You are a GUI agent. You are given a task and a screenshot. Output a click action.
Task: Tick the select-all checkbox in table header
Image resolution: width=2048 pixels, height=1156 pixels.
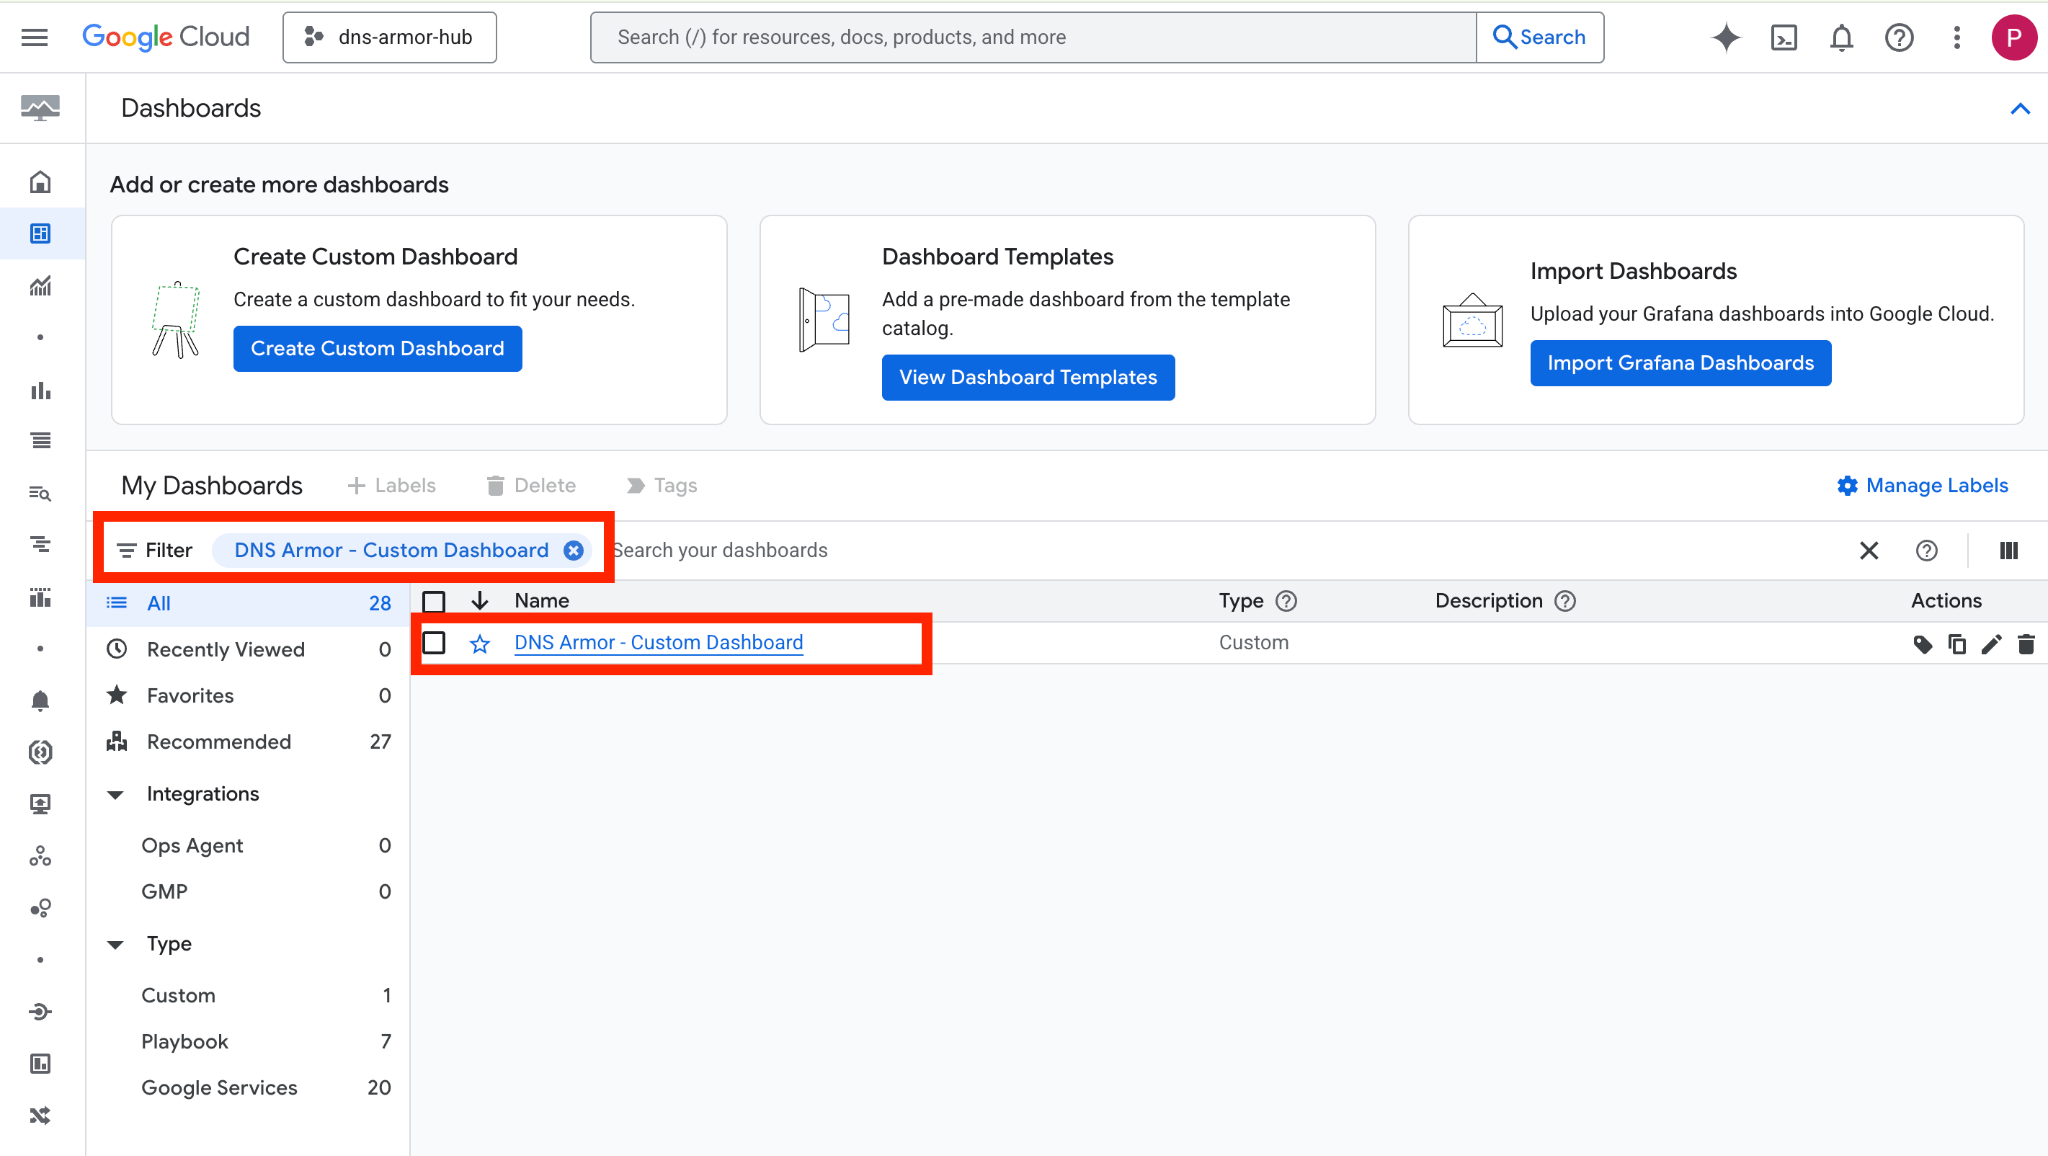pos(434,601)
